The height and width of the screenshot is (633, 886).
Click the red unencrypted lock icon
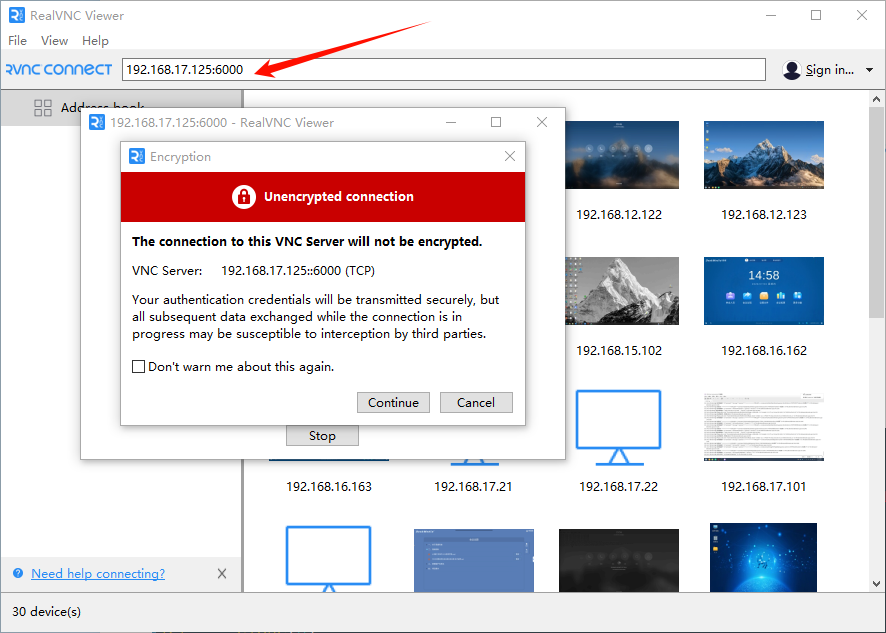(244, 197)
